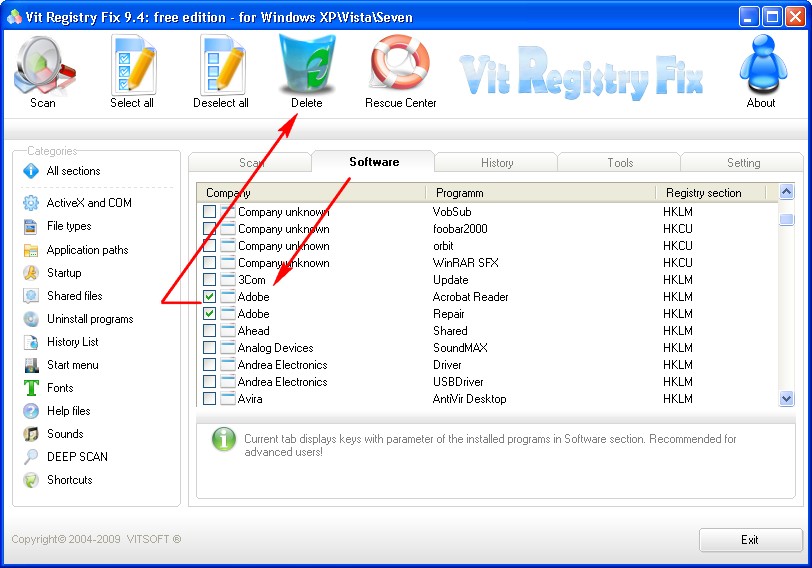Select the History List category

point(60,342)
